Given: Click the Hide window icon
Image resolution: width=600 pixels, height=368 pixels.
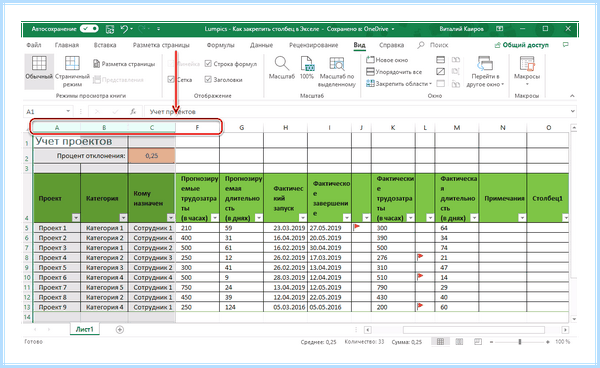Looking at the screenshot, I should click(x=440, y=72).
